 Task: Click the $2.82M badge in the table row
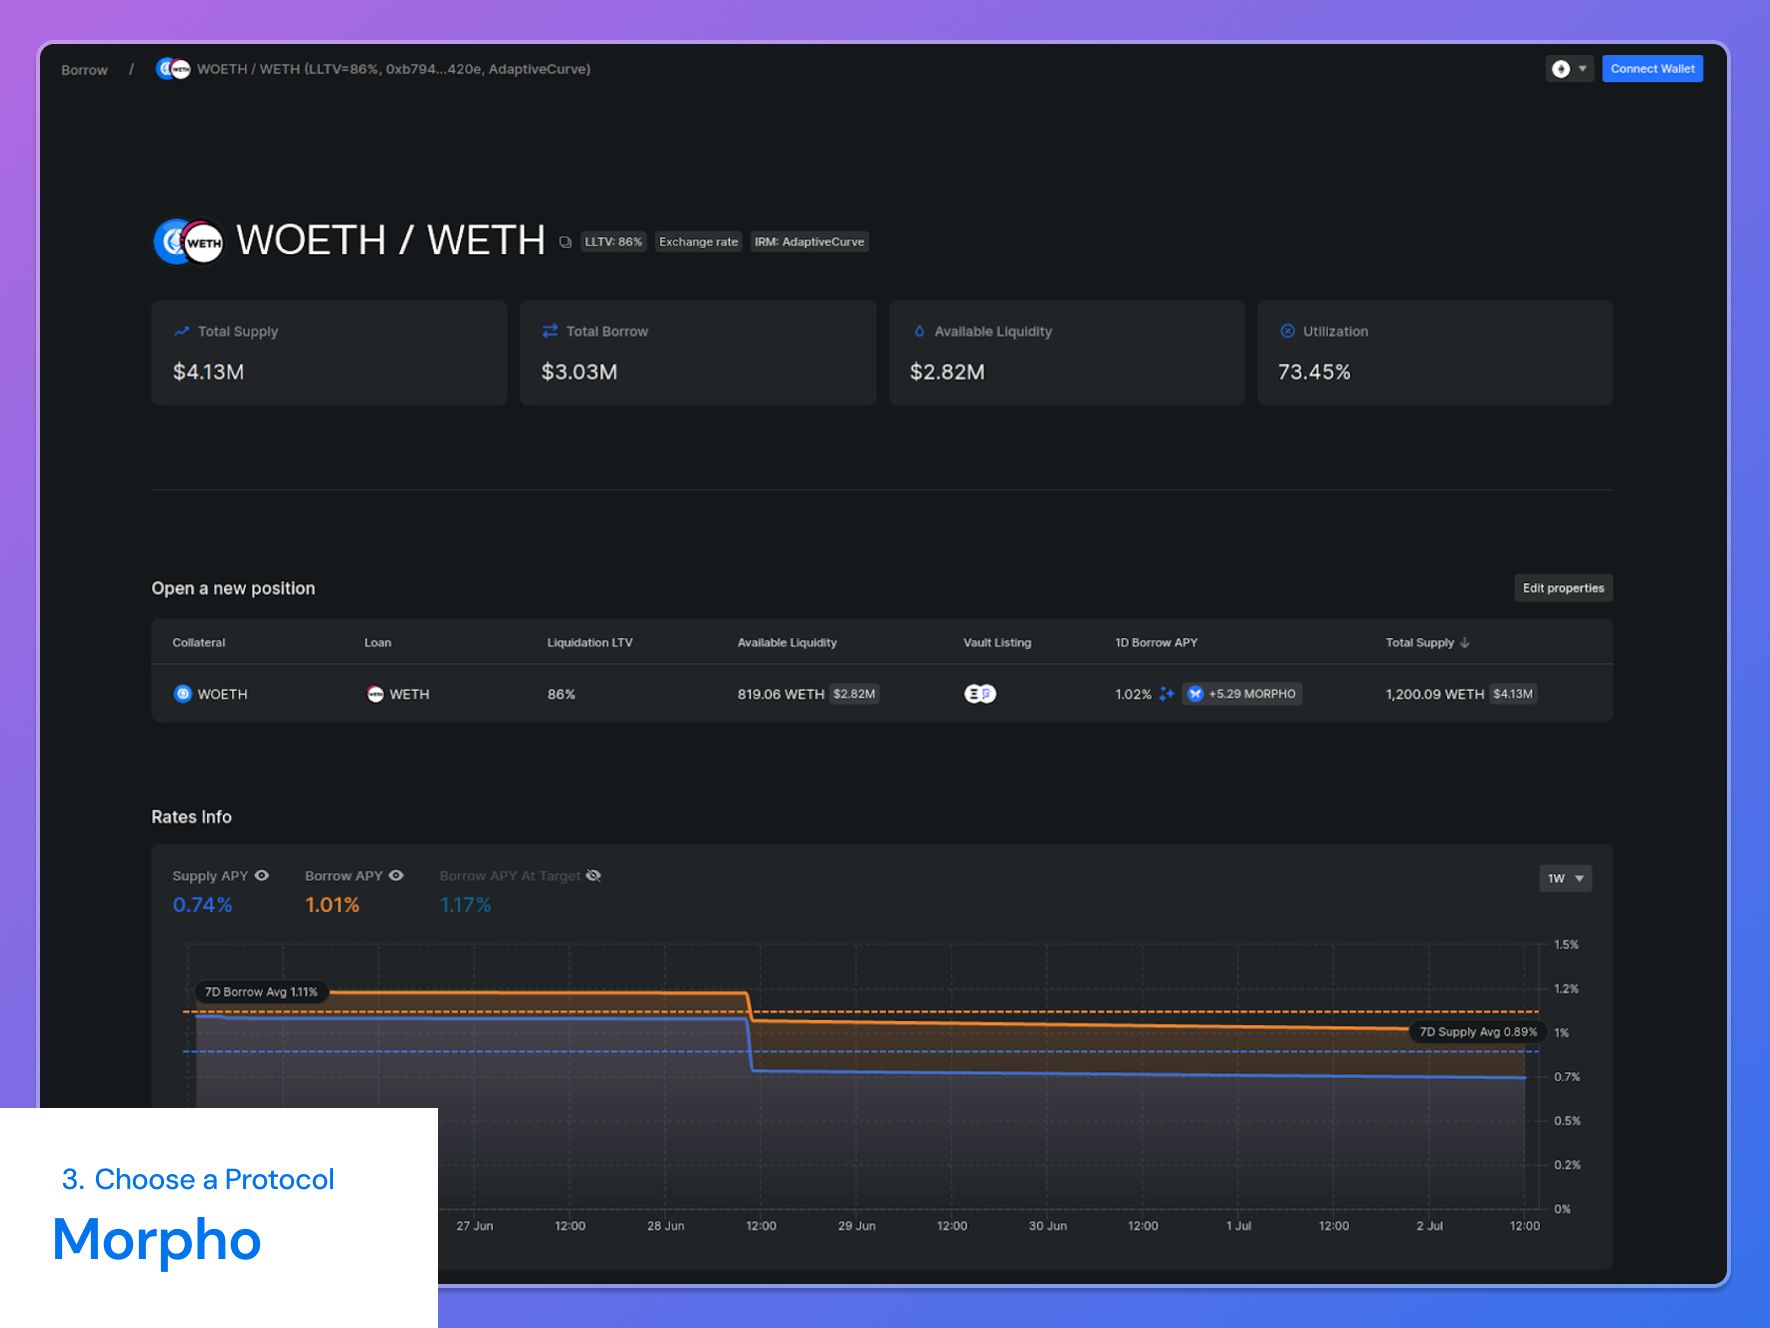click(x=854, y=694)
